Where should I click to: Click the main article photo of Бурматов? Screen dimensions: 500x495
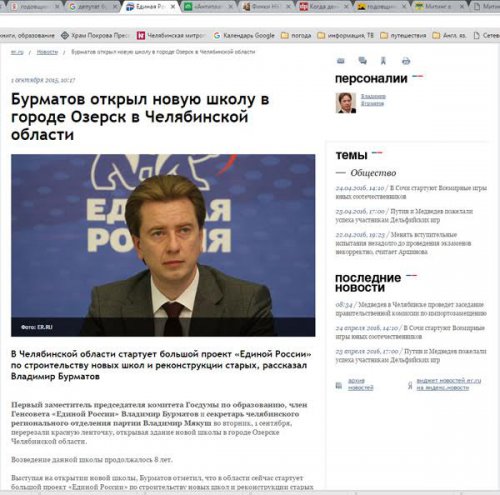point(163,245)
